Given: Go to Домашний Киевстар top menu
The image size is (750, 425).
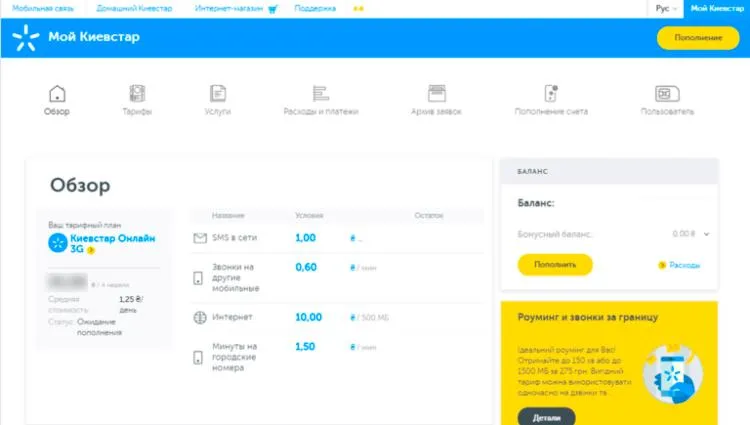Looking at the screenshot, I should click(x=134, y=9).
